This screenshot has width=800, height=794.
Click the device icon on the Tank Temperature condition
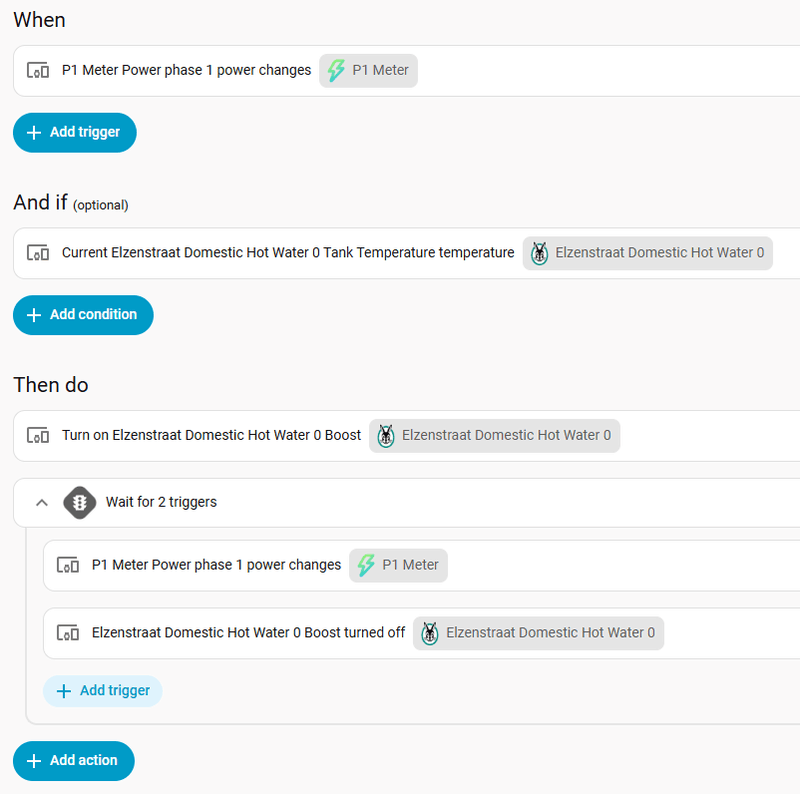[x=38, y=253]
